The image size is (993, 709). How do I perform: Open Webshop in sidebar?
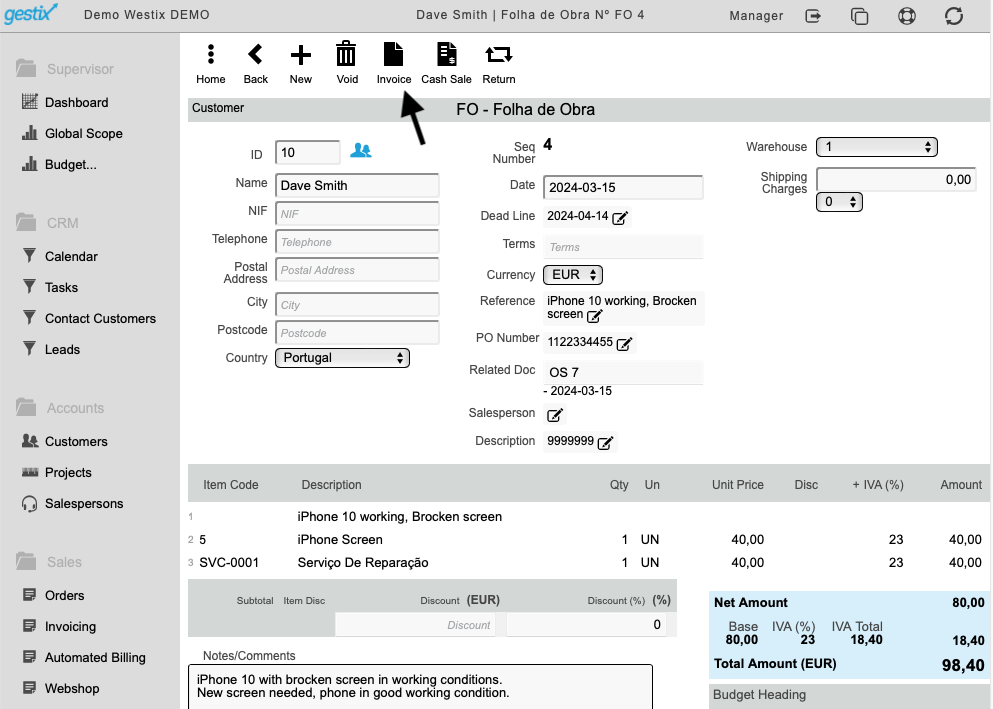coord(61,687)
